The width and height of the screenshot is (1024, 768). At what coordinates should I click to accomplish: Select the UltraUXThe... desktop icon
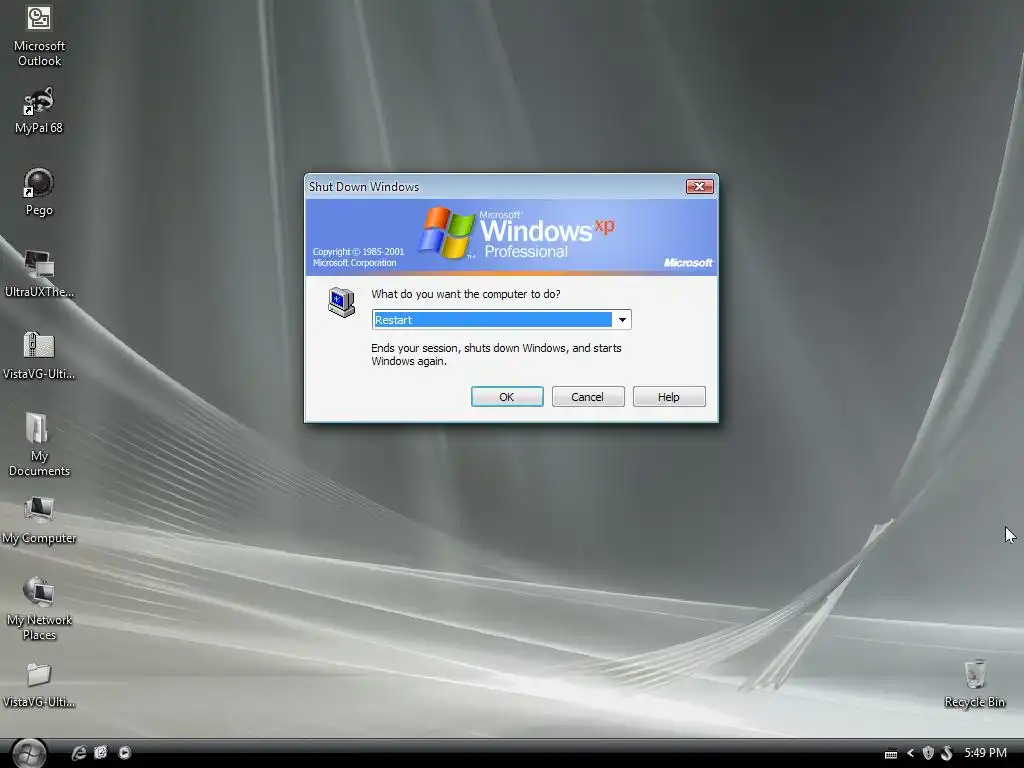39,274
